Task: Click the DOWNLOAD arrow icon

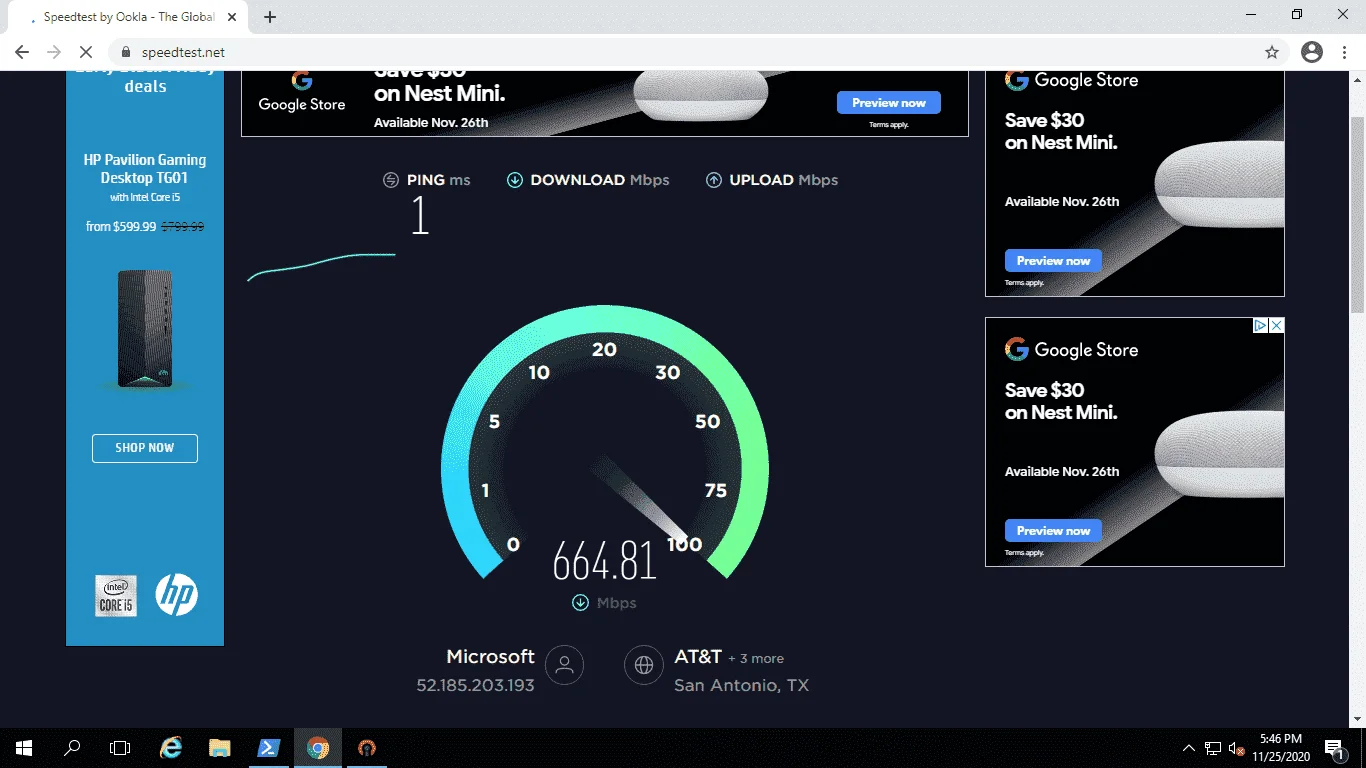Action: click(x=515, y=180)
